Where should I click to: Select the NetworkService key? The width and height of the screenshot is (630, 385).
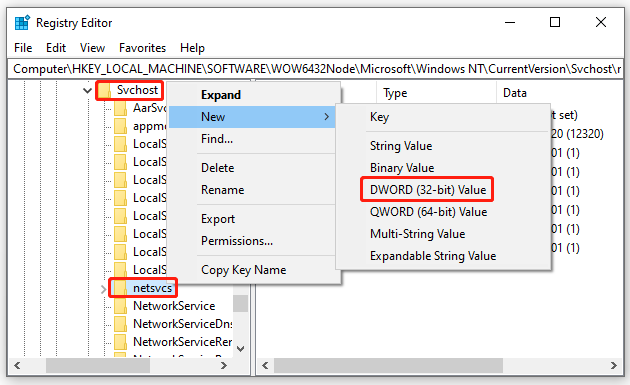click(x=174, y=306)
